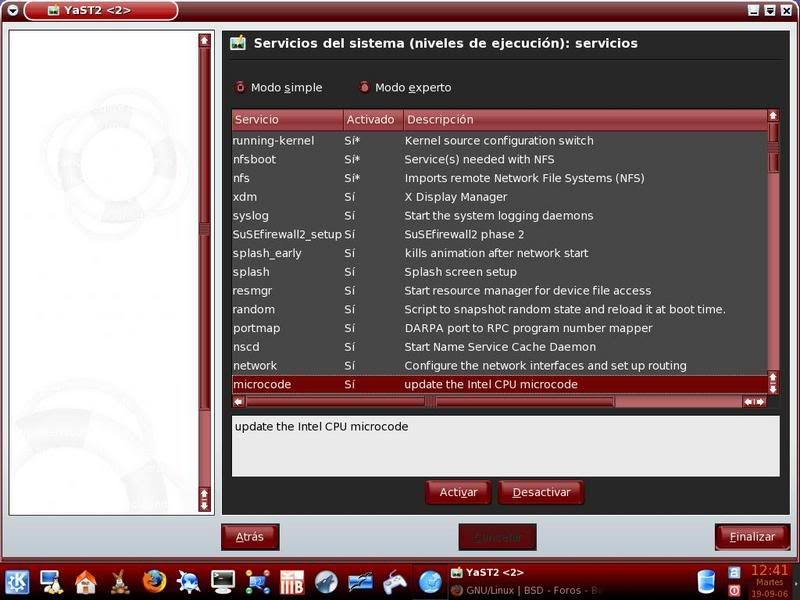This screenshot has width=800, height=600.
Task: Click the services table horizontal scrollbar
Action: [500, 401]
